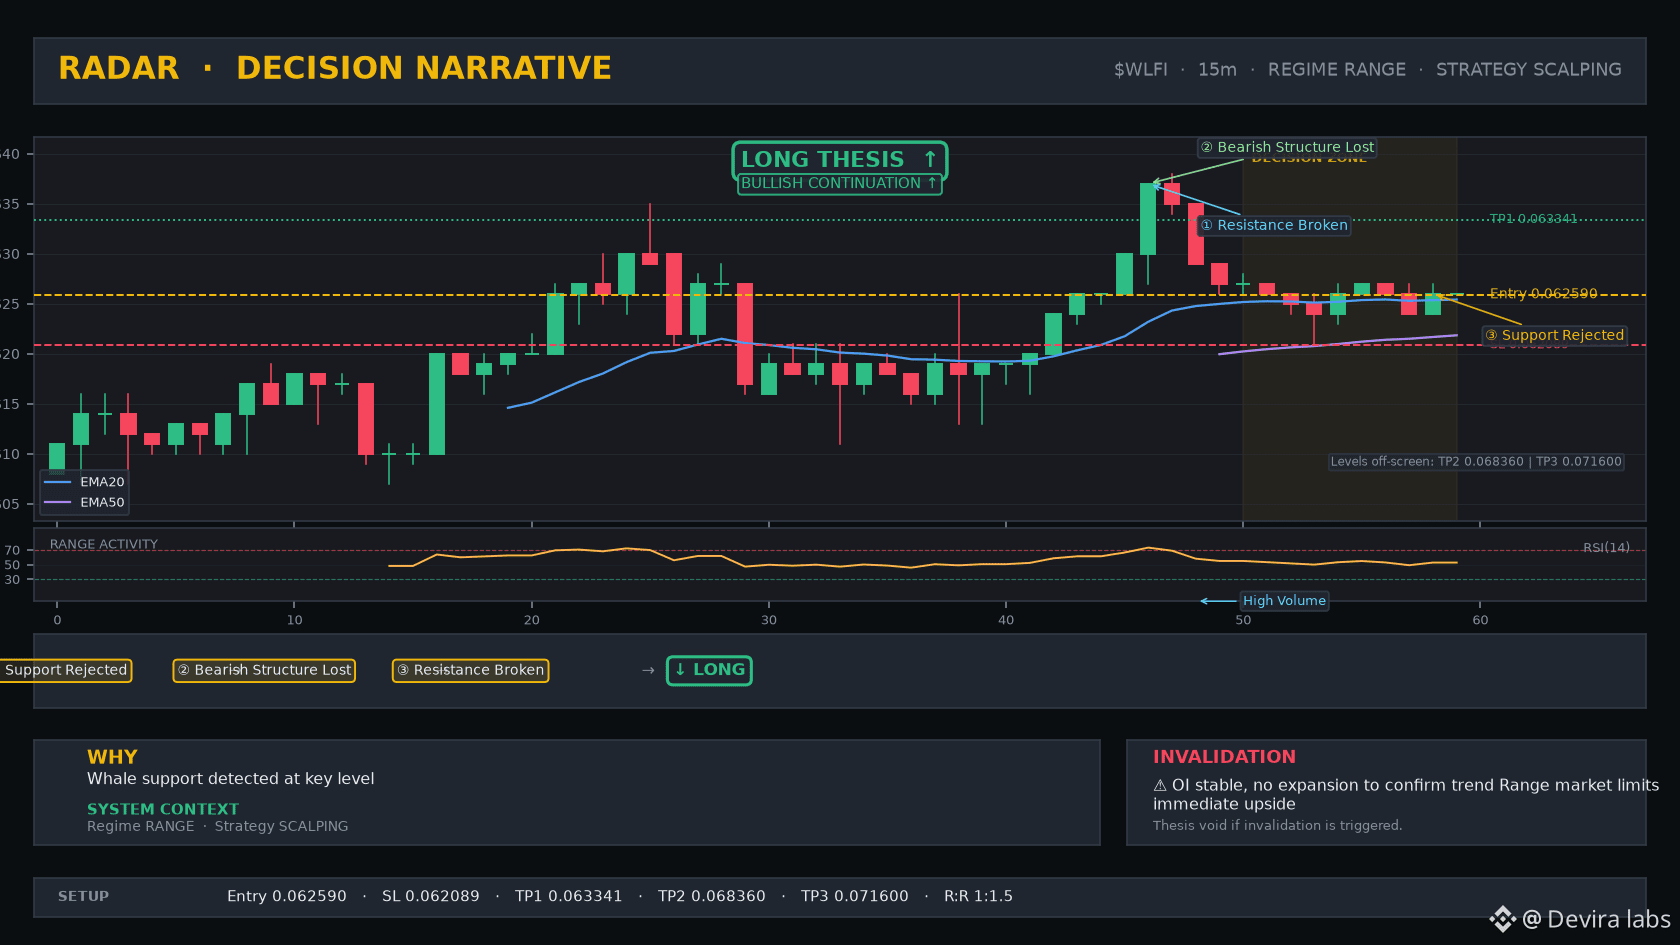
Task: Click the R:R 1:1.5 value in the setup bar
Action: pos(979,897)
